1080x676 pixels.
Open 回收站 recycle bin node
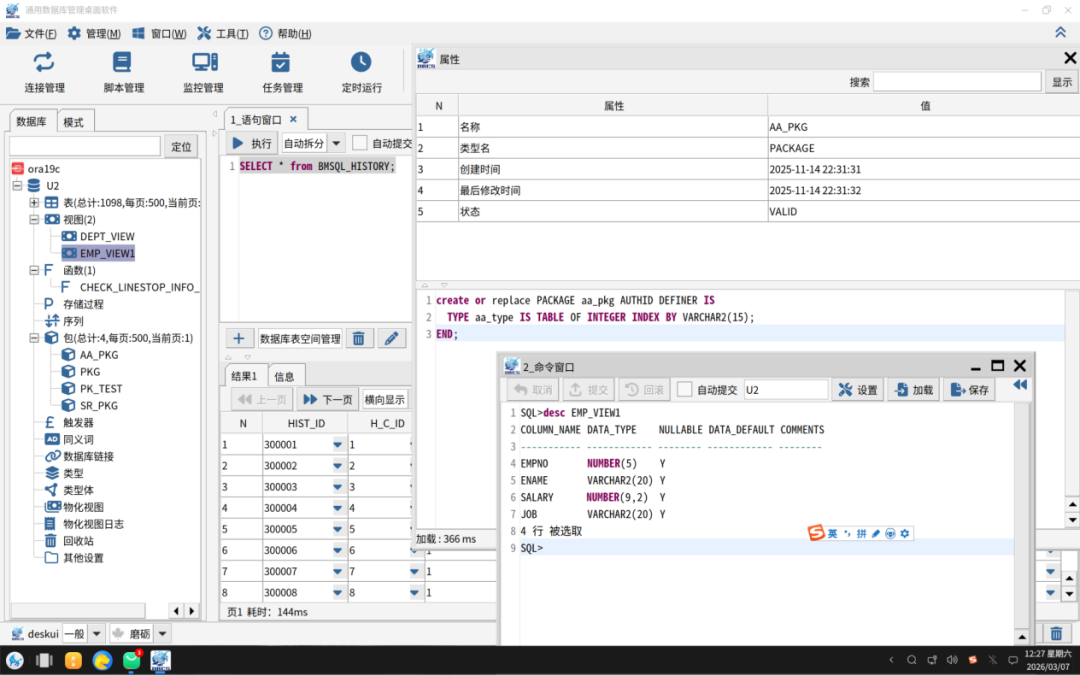78,541
